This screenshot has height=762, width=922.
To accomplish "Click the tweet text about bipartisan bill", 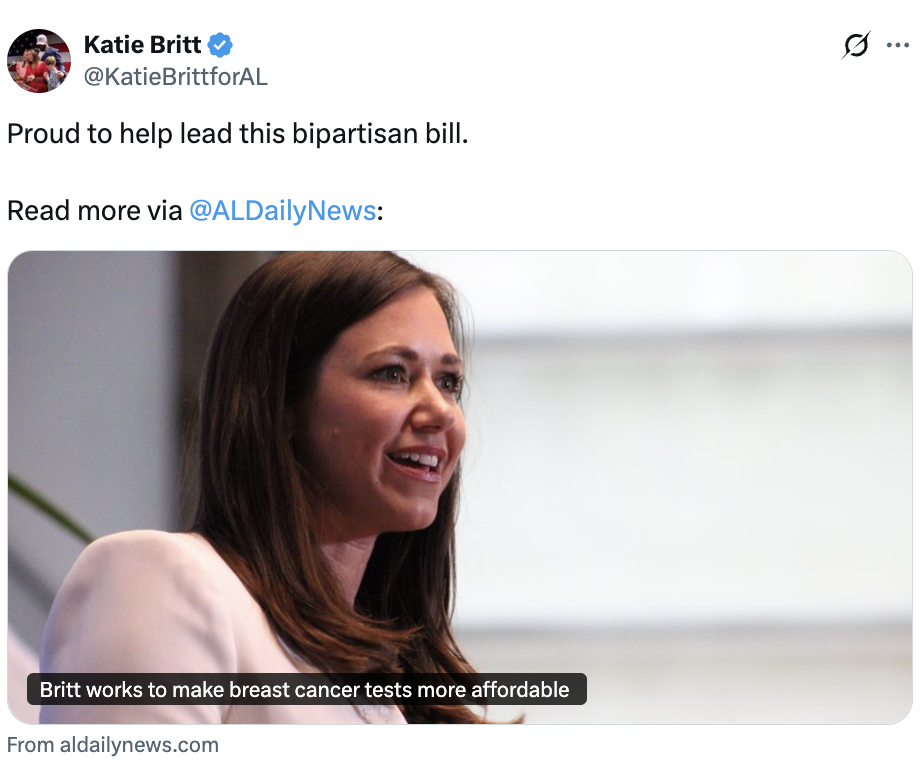I will pyautogui.click(x=238, y=133).
